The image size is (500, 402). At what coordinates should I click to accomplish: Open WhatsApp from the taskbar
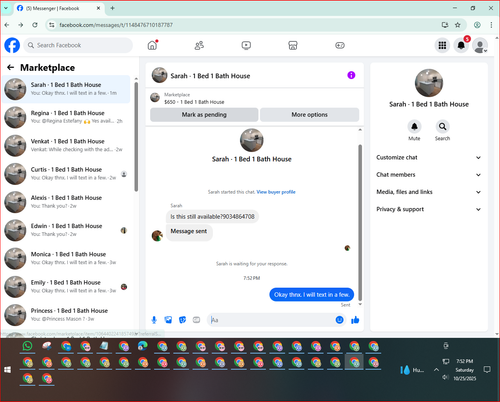[x=28, y=346]
